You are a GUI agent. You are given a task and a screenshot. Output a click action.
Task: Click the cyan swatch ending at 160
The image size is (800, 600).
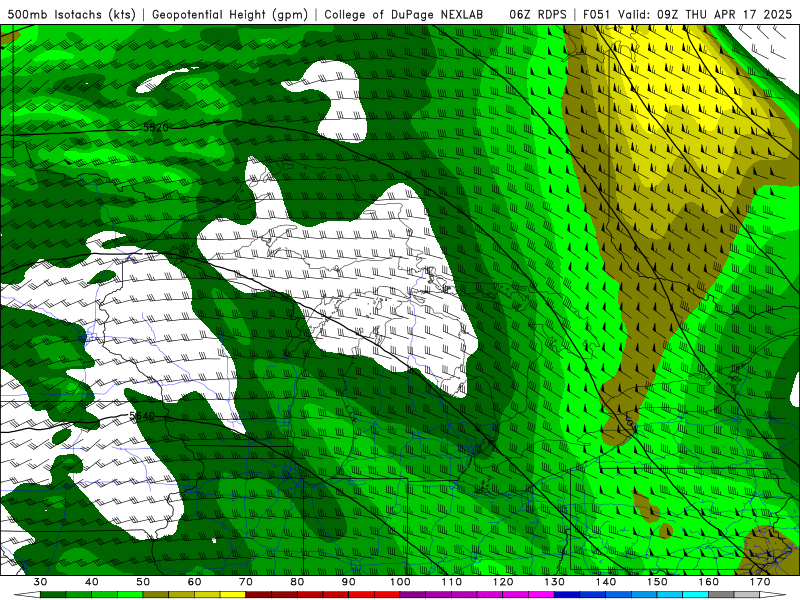pos(696,595)
